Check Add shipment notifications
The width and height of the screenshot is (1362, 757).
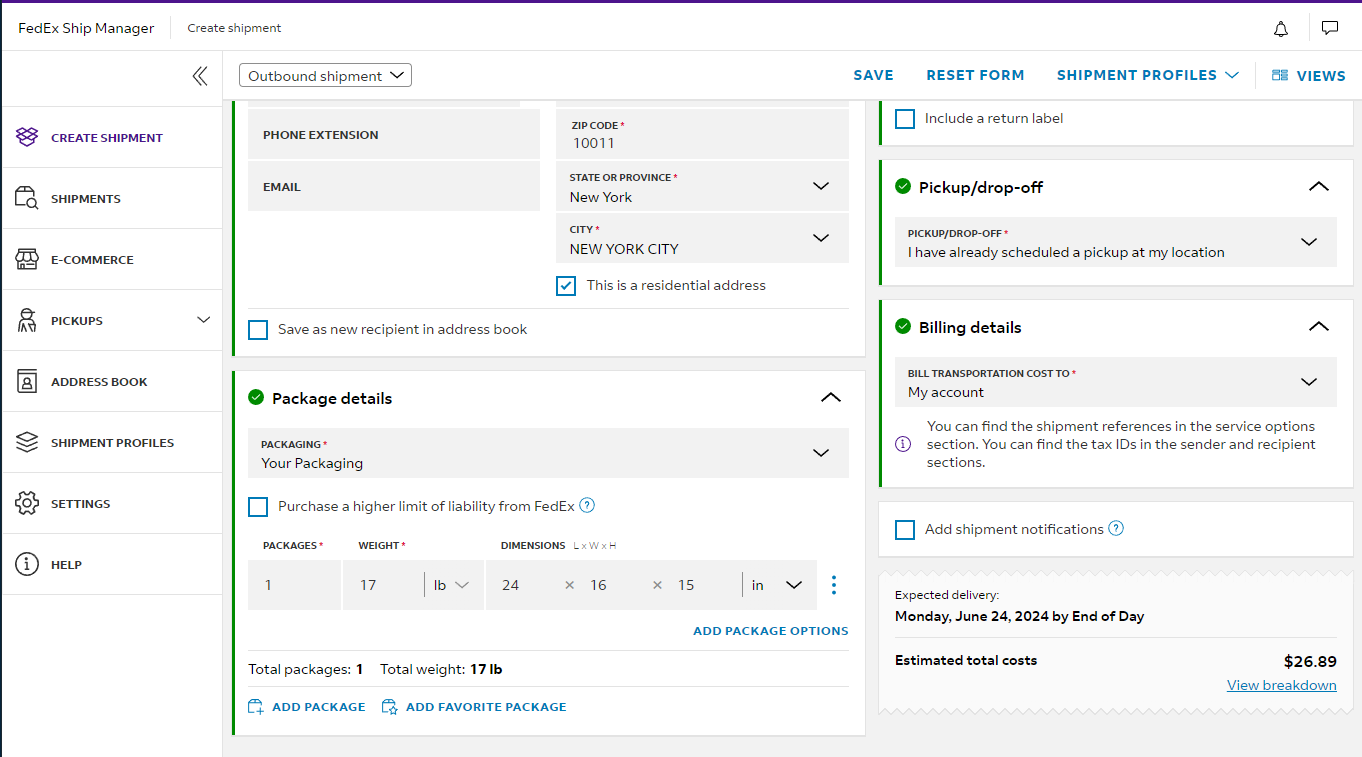click(905, 530)
